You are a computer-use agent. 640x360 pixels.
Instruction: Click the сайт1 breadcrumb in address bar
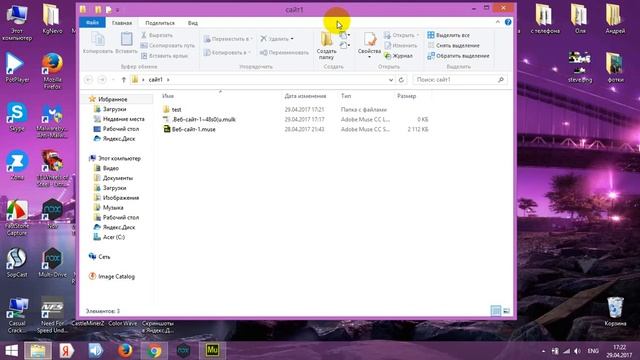[156, 80]
